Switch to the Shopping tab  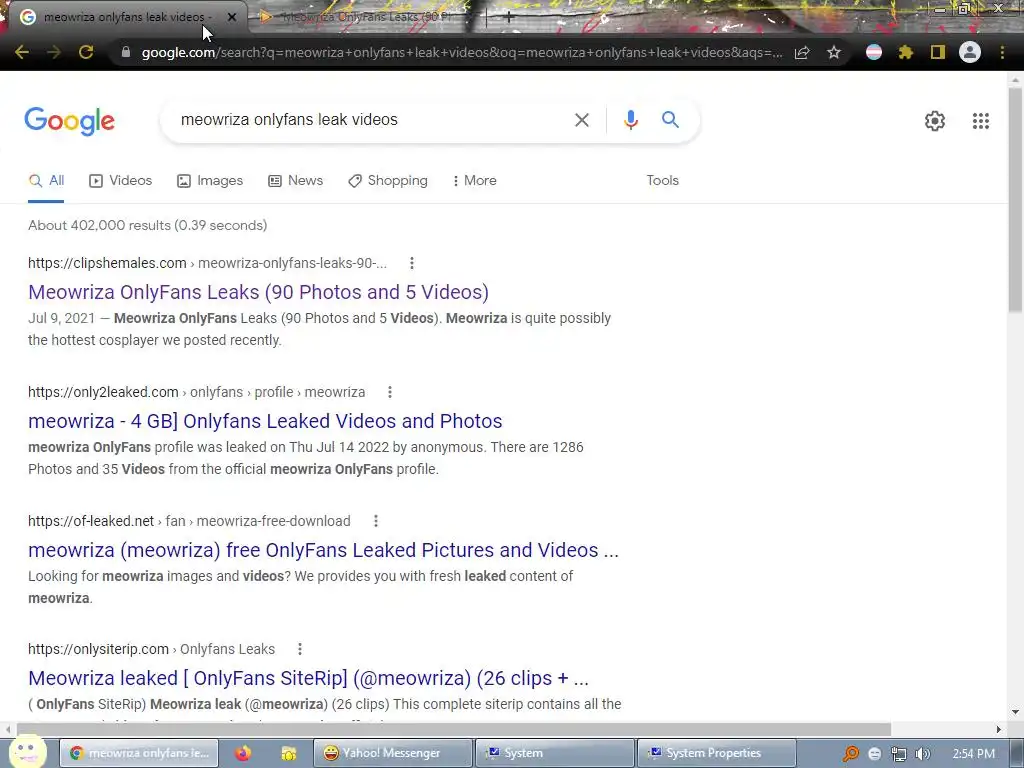click(388, 181)
